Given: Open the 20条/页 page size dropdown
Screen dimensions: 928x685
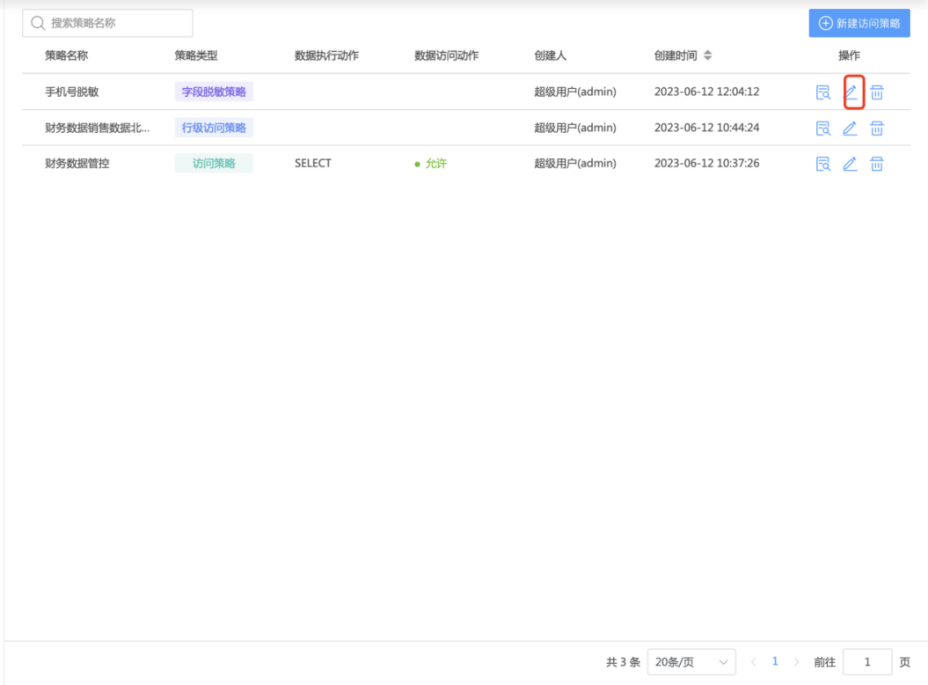Looking at the screenshot, I should 691,662.
